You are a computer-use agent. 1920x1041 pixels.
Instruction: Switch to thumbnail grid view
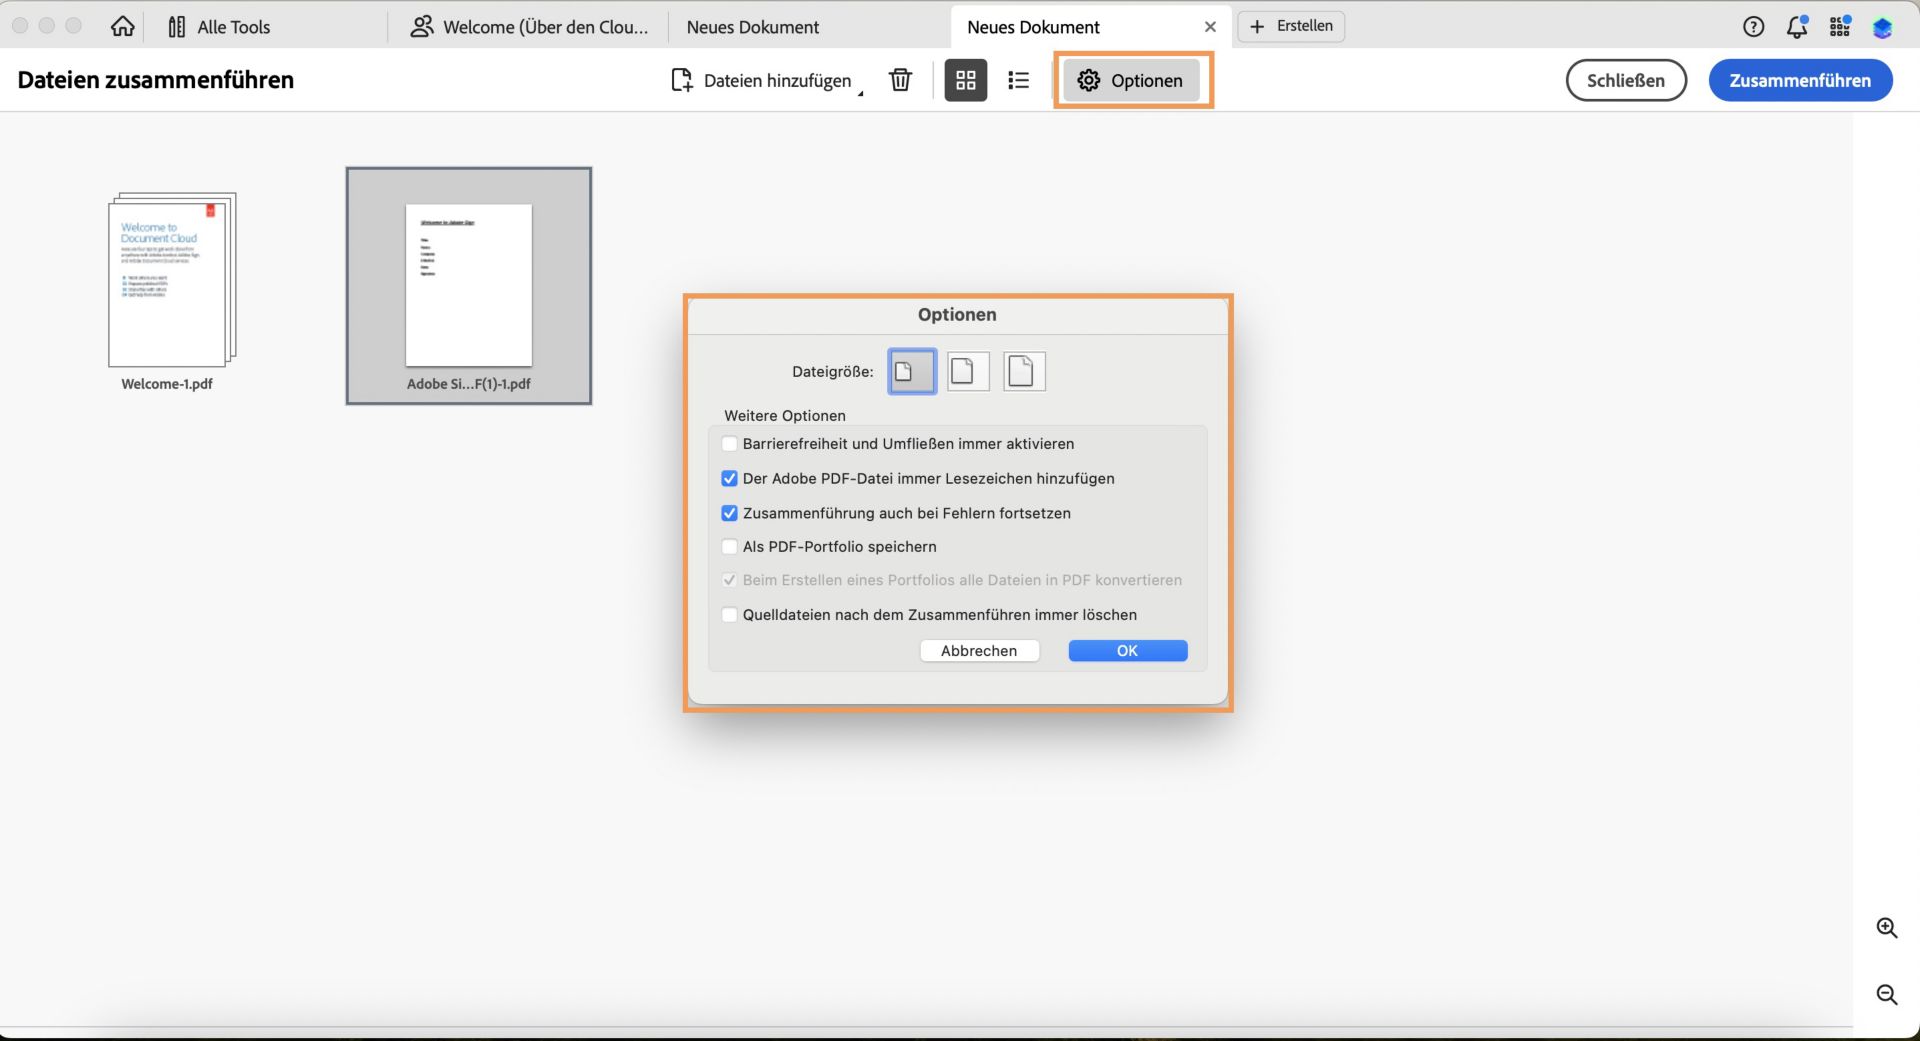point(965,80)
